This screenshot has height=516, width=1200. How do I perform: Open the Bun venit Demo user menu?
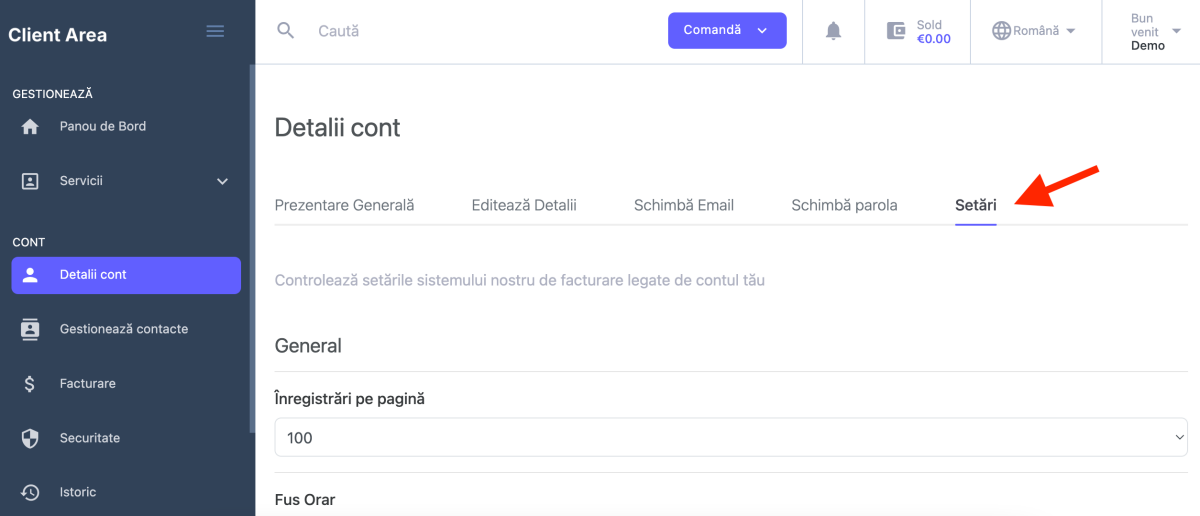pyautogui.click(x=1148, y=32)
